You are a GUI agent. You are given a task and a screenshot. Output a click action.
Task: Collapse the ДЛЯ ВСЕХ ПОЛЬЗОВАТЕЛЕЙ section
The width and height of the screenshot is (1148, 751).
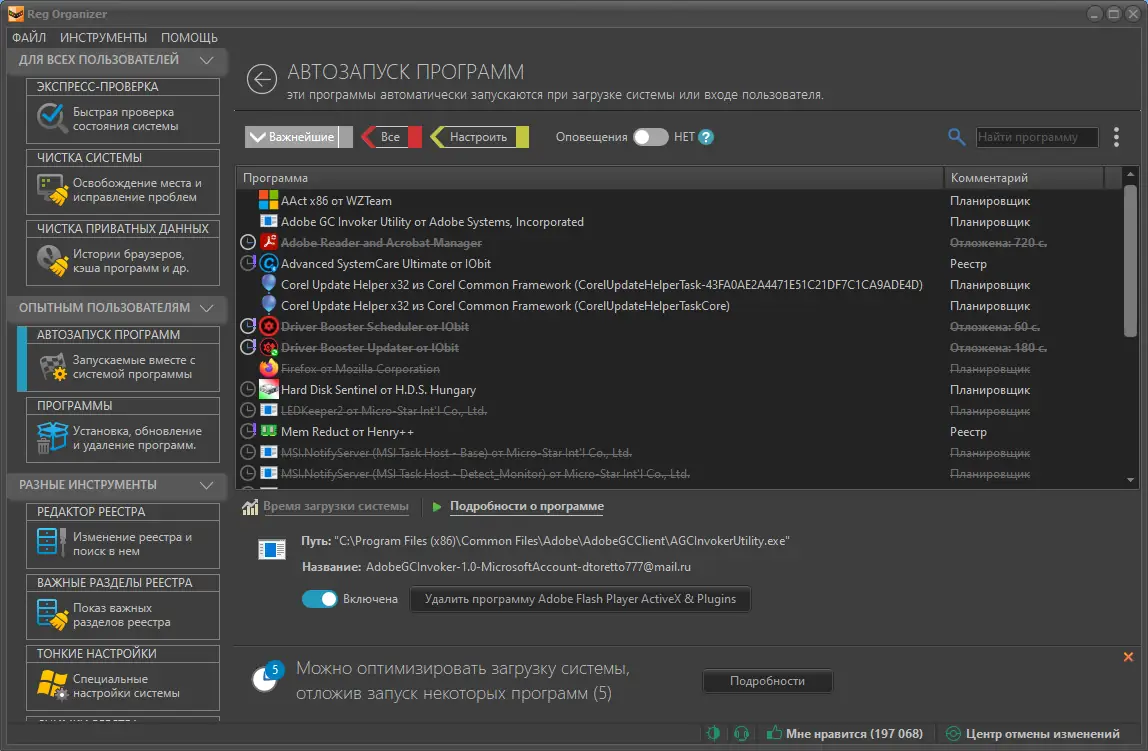click(x=209, y=61)
